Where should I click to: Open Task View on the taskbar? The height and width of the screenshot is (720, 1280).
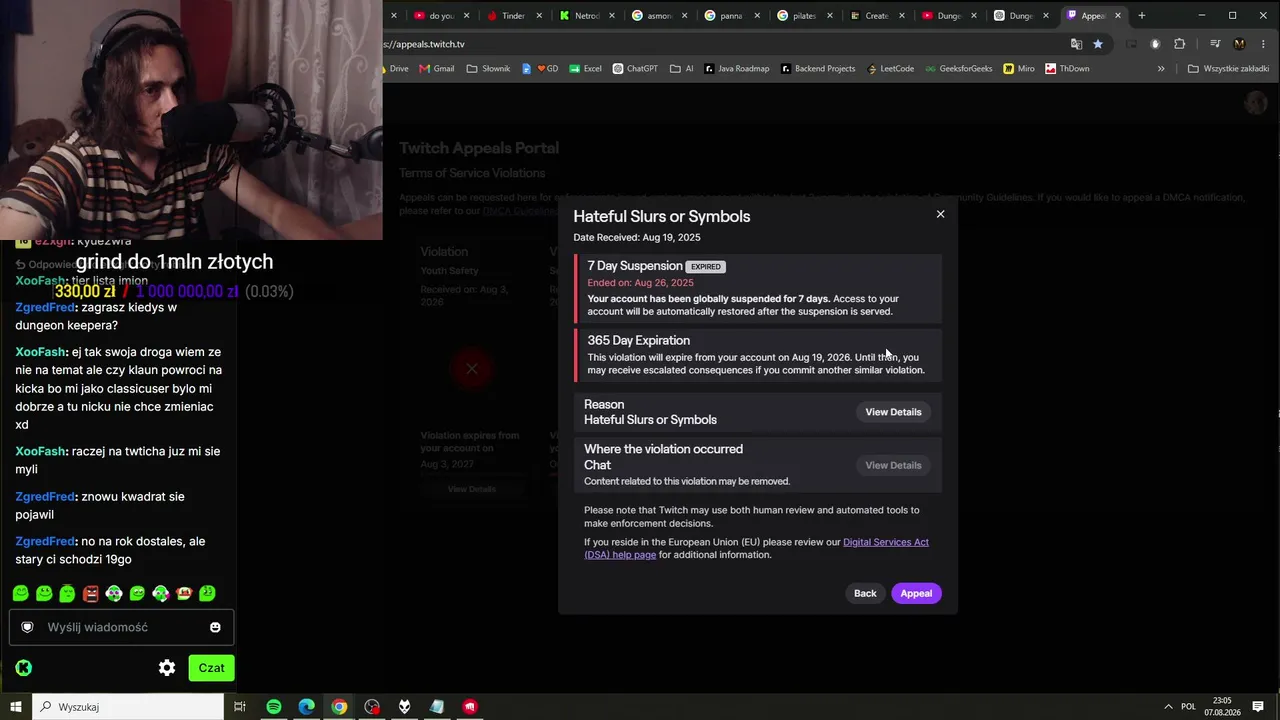pyautogui.click(x=240, y=707)
